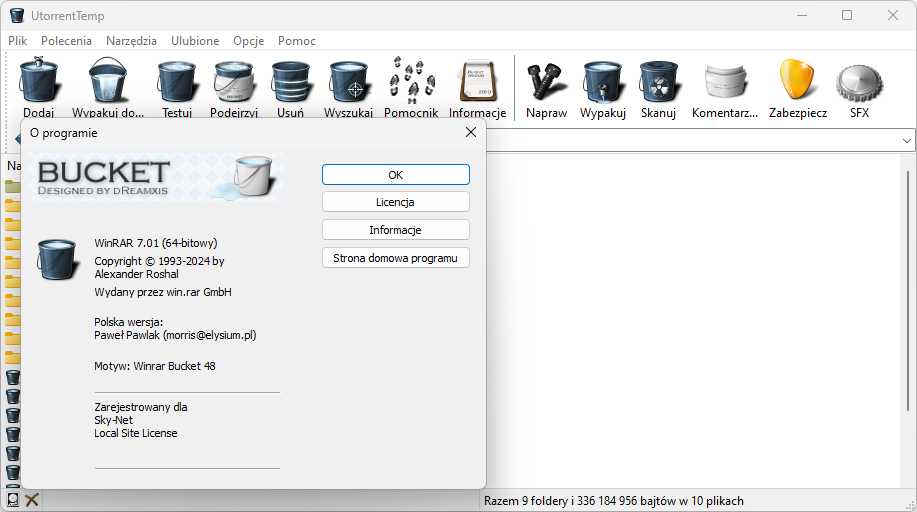Click the Testuj toolbar icon
Image resolution: width=917 pixels, height=512 pixels.
(177, 82)
